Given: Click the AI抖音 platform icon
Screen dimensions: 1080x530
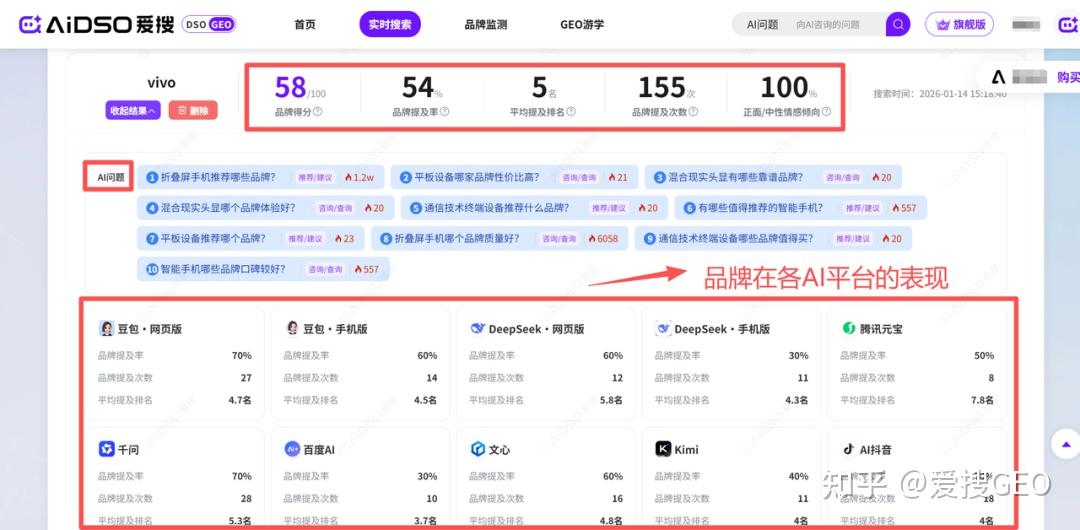Looking at the screenshot, I should (x=849, y=449).
